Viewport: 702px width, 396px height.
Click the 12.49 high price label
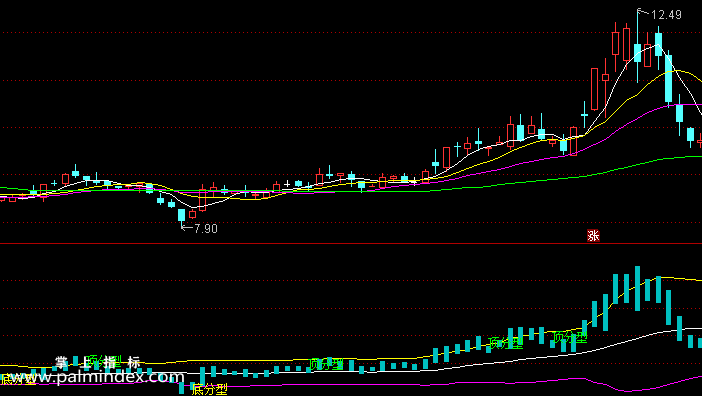point(666,15)
